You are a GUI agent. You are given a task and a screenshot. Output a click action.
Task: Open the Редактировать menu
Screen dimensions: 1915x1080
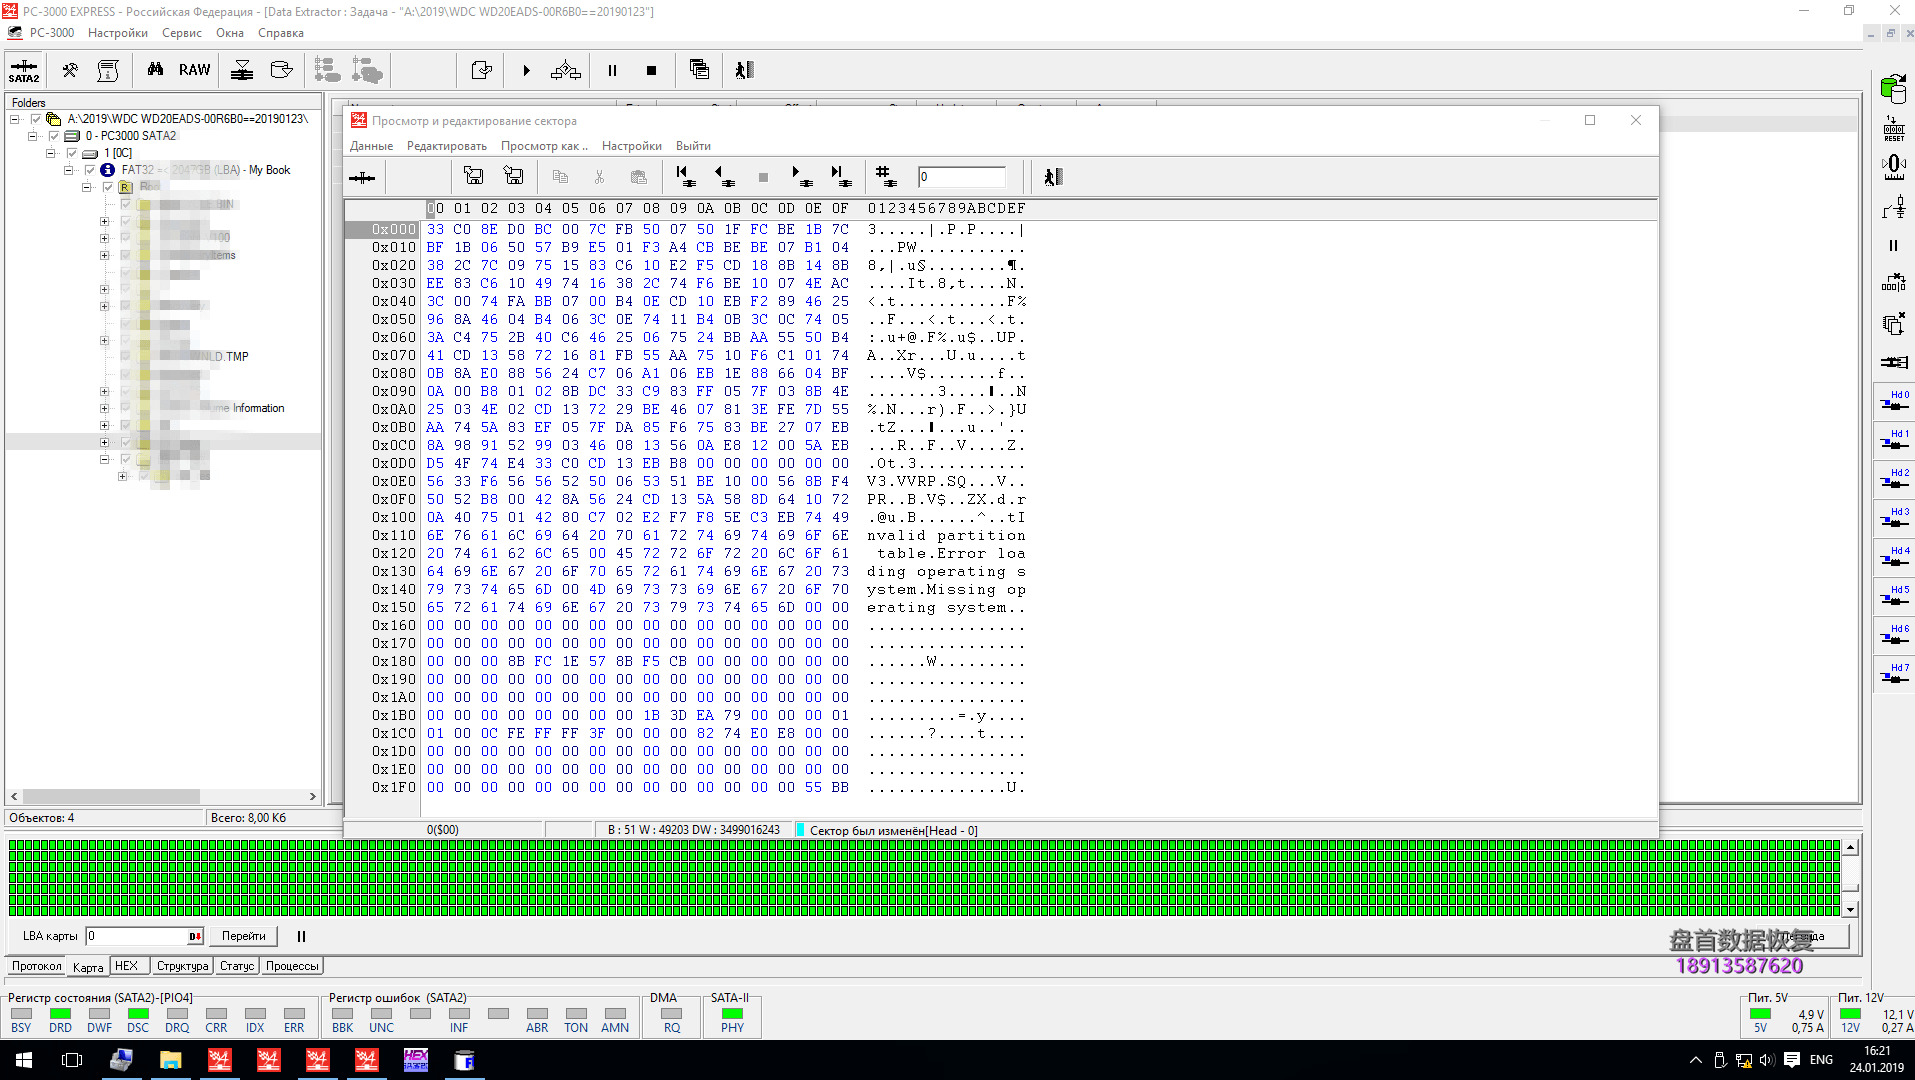coord(447,146)
